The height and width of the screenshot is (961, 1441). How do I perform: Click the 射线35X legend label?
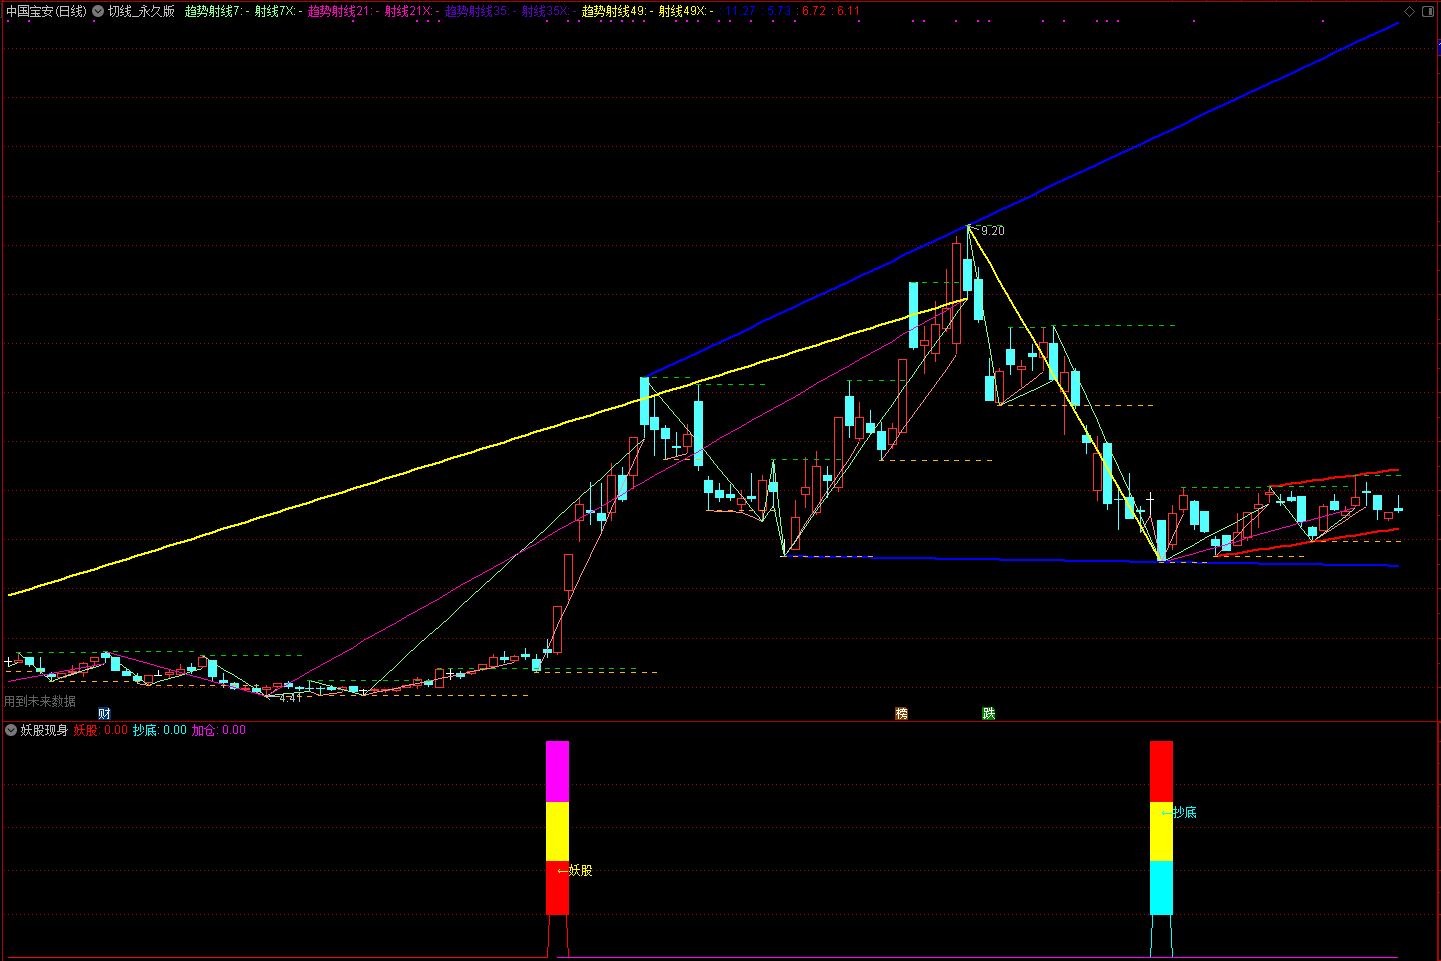tap(549, 12)
